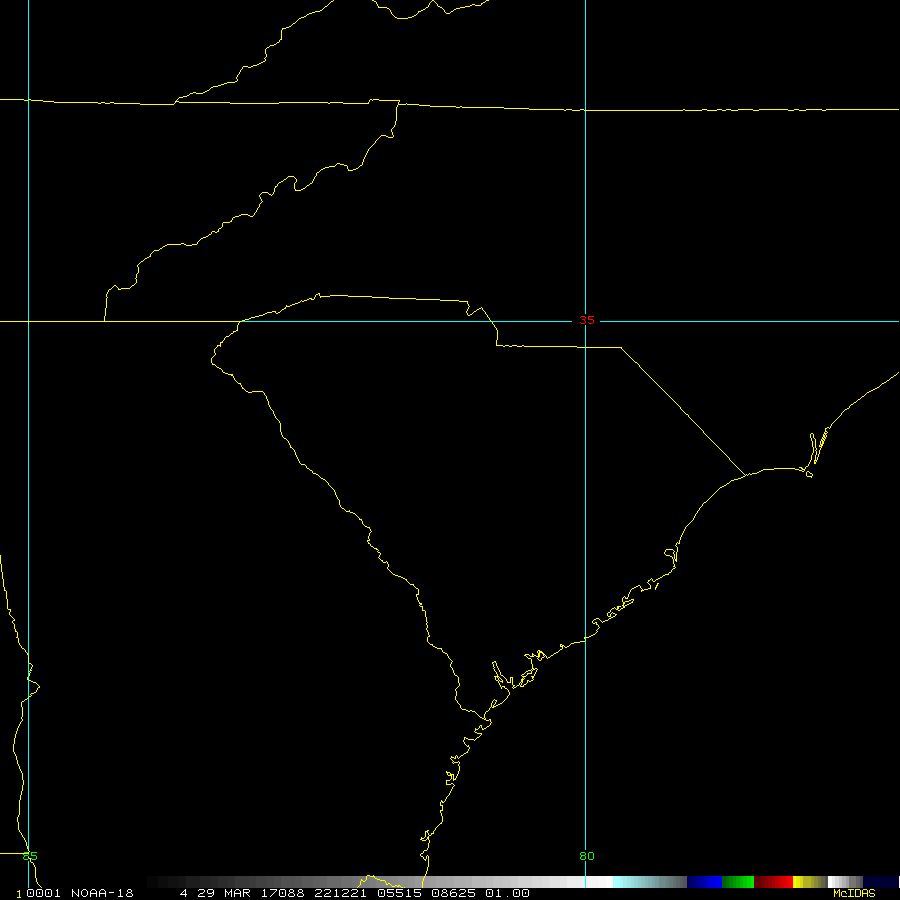
Task: Click the 08625 value in status line
Action: click(x=453, y=893)
